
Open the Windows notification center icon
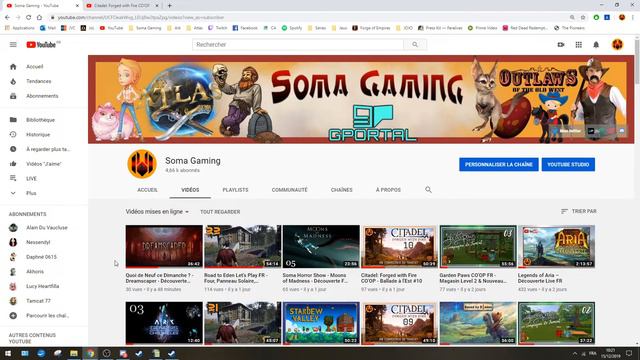629,353
